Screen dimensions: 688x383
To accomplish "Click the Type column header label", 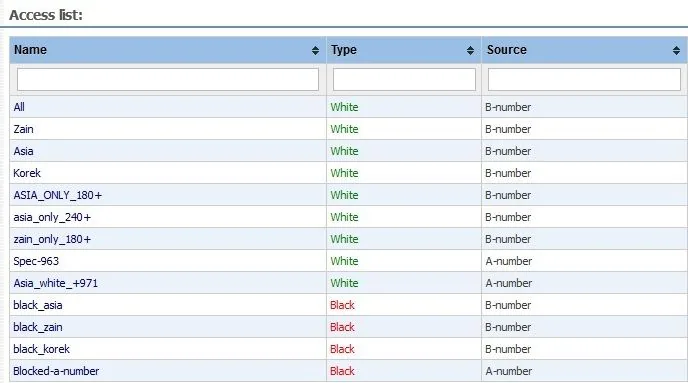I will tap(344, 50).
